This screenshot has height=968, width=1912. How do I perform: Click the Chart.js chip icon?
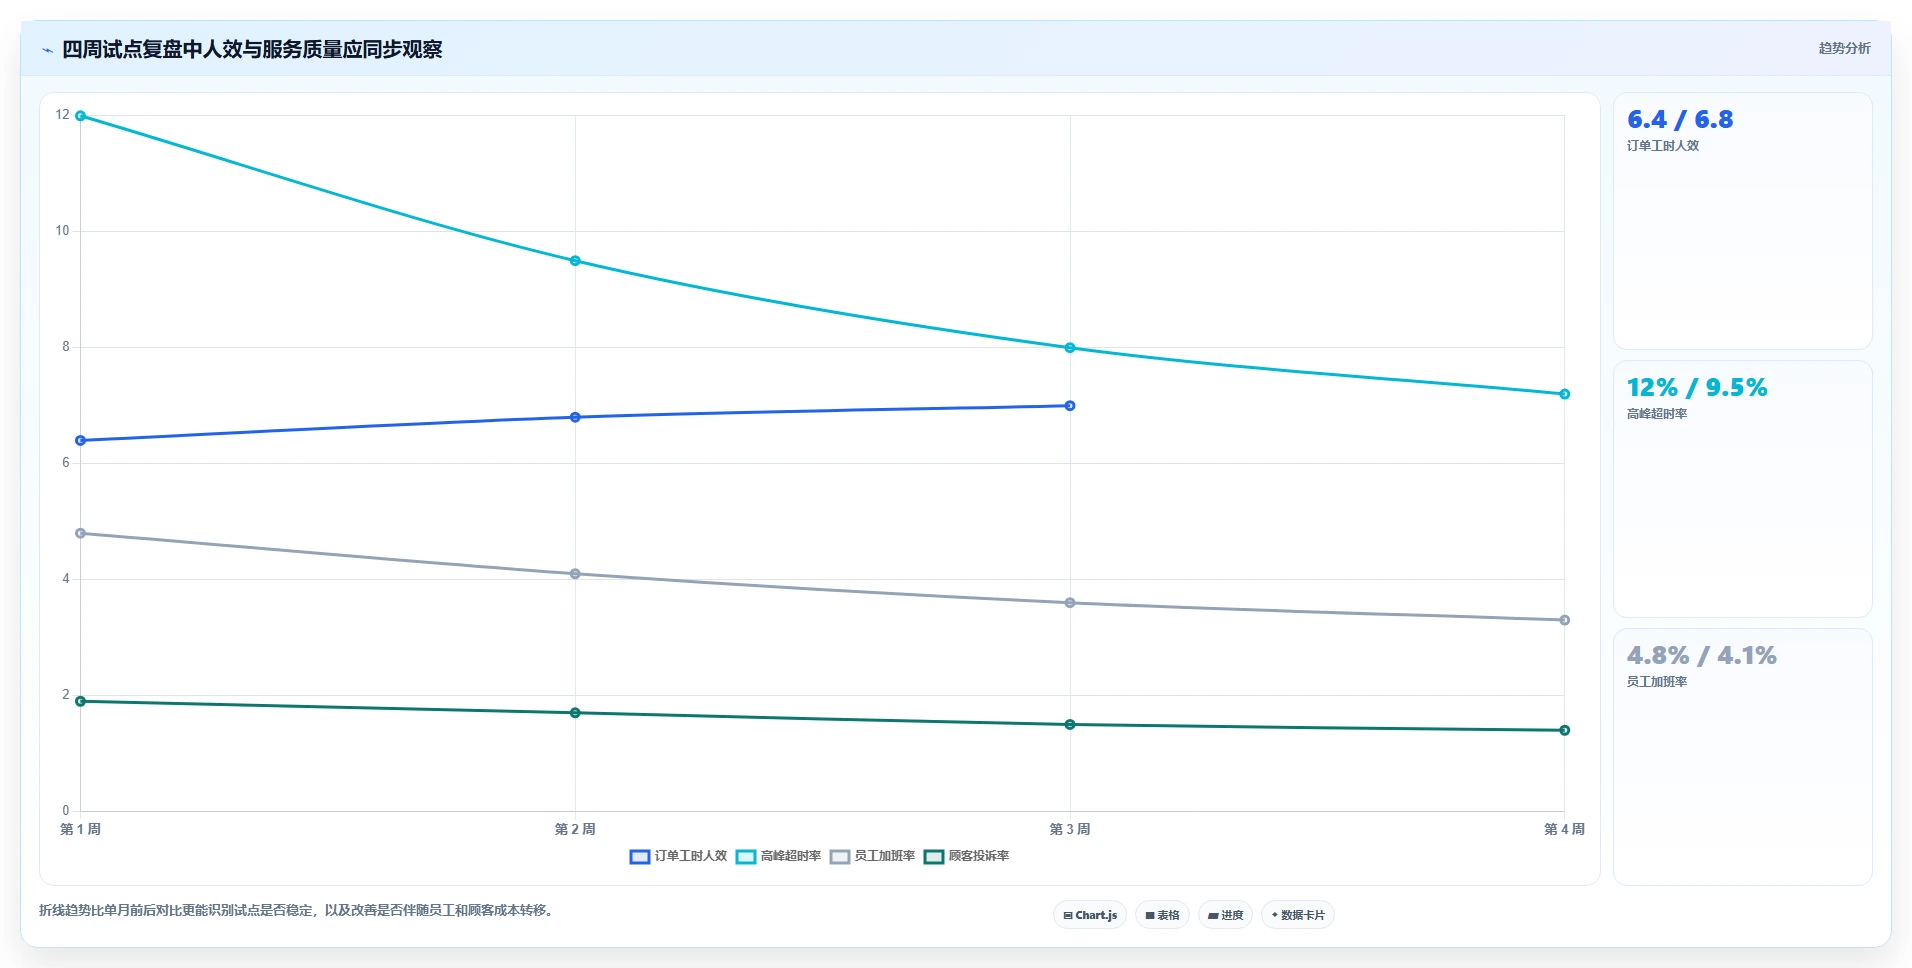point(1068,915)
